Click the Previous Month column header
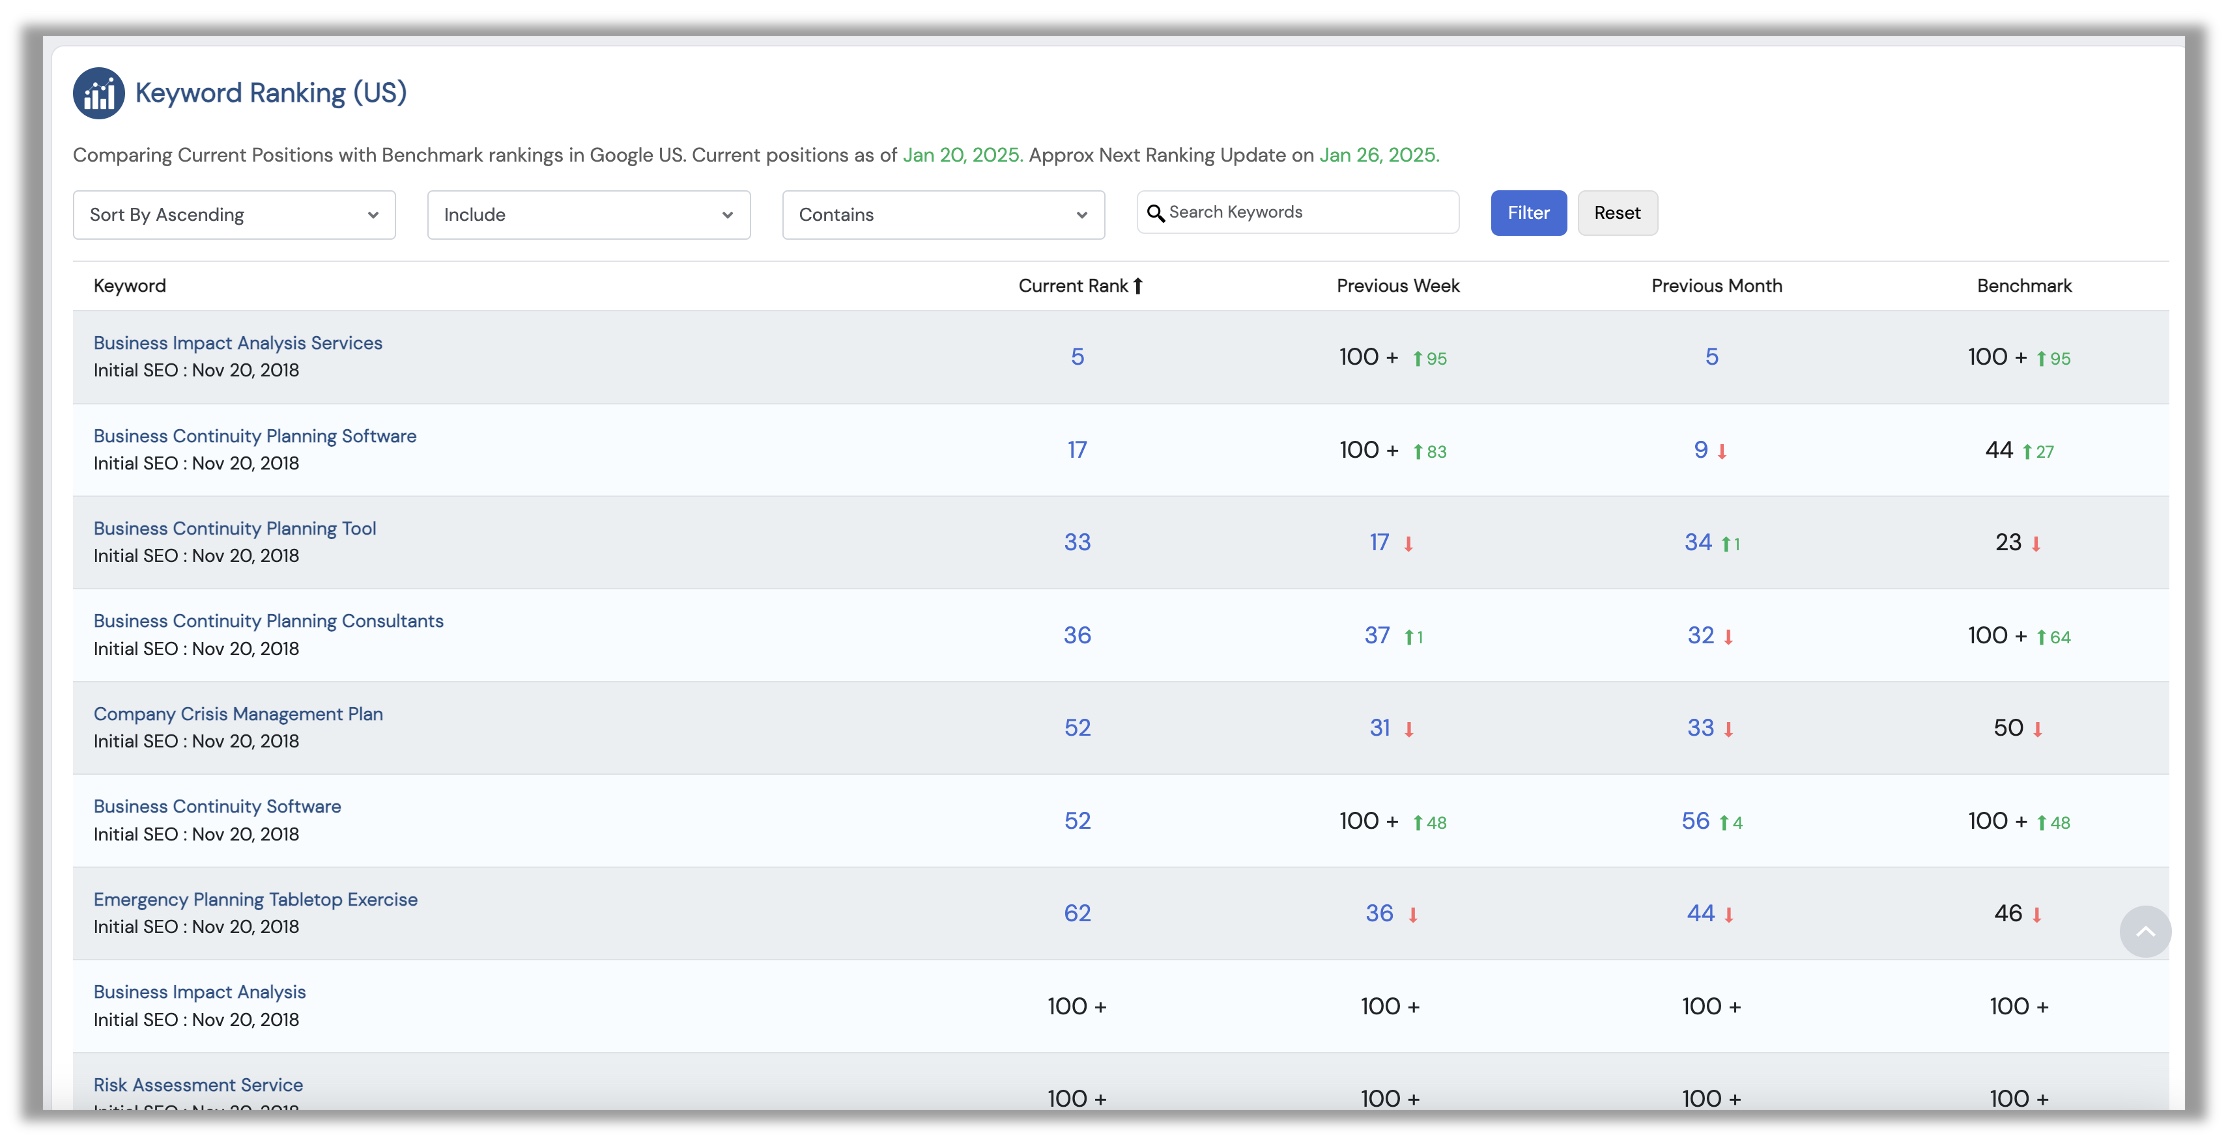 pyautogui.click(x=1716, y=286)
